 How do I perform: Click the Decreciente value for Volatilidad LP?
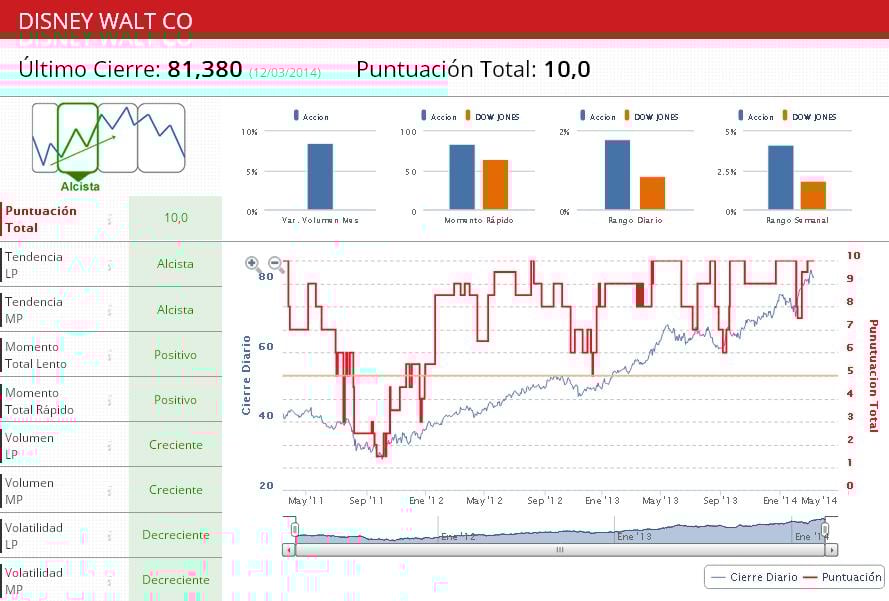pyautogui.click(x=176, y=535)
